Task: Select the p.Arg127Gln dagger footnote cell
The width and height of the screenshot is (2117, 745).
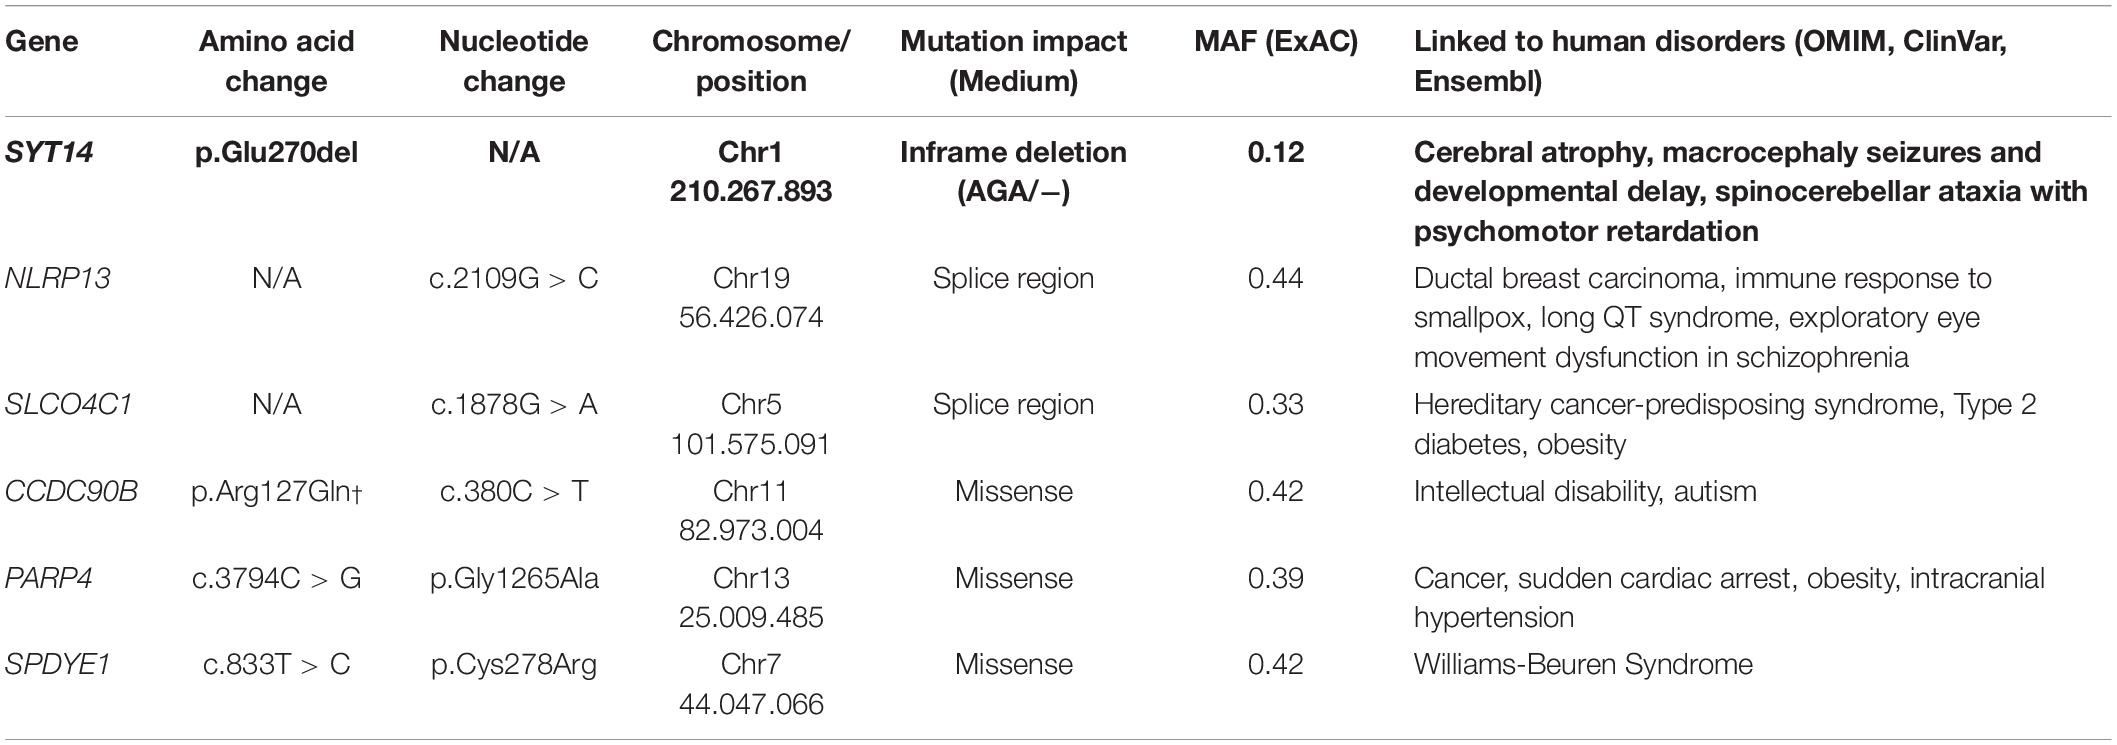Action: click(276, 492)
